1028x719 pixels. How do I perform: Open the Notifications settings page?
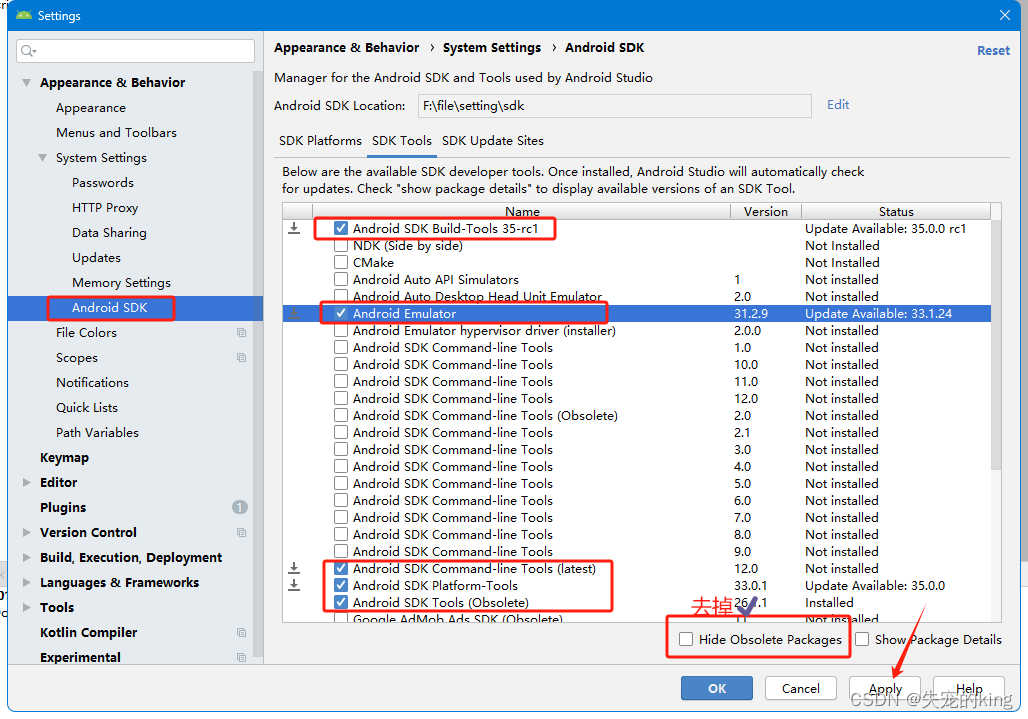92,382
